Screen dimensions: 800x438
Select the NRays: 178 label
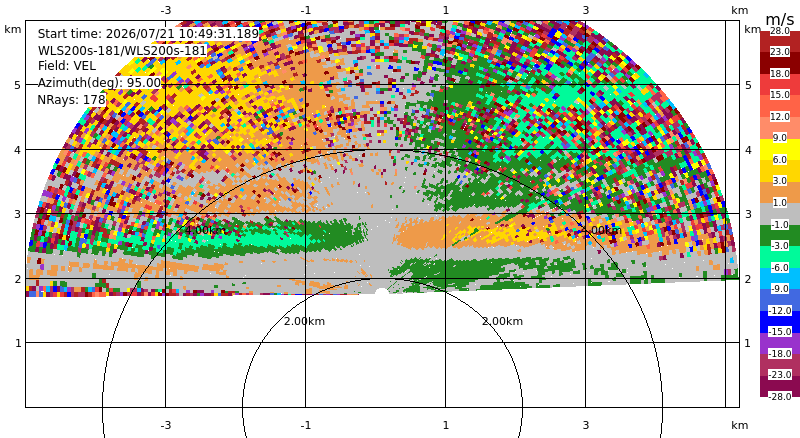tap(71, 99)
